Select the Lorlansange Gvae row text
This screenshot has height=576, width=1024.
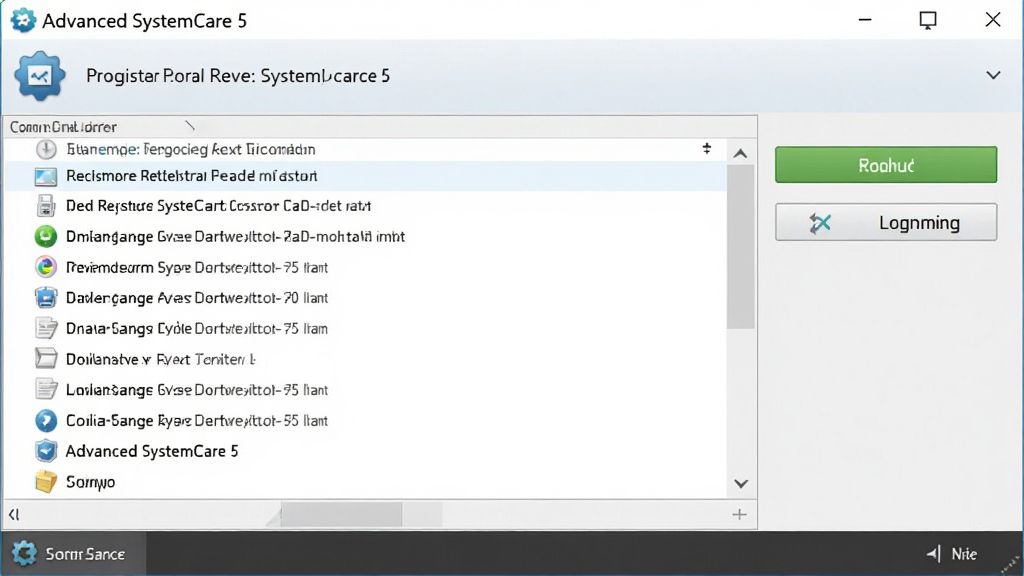[x=197, y=390]
